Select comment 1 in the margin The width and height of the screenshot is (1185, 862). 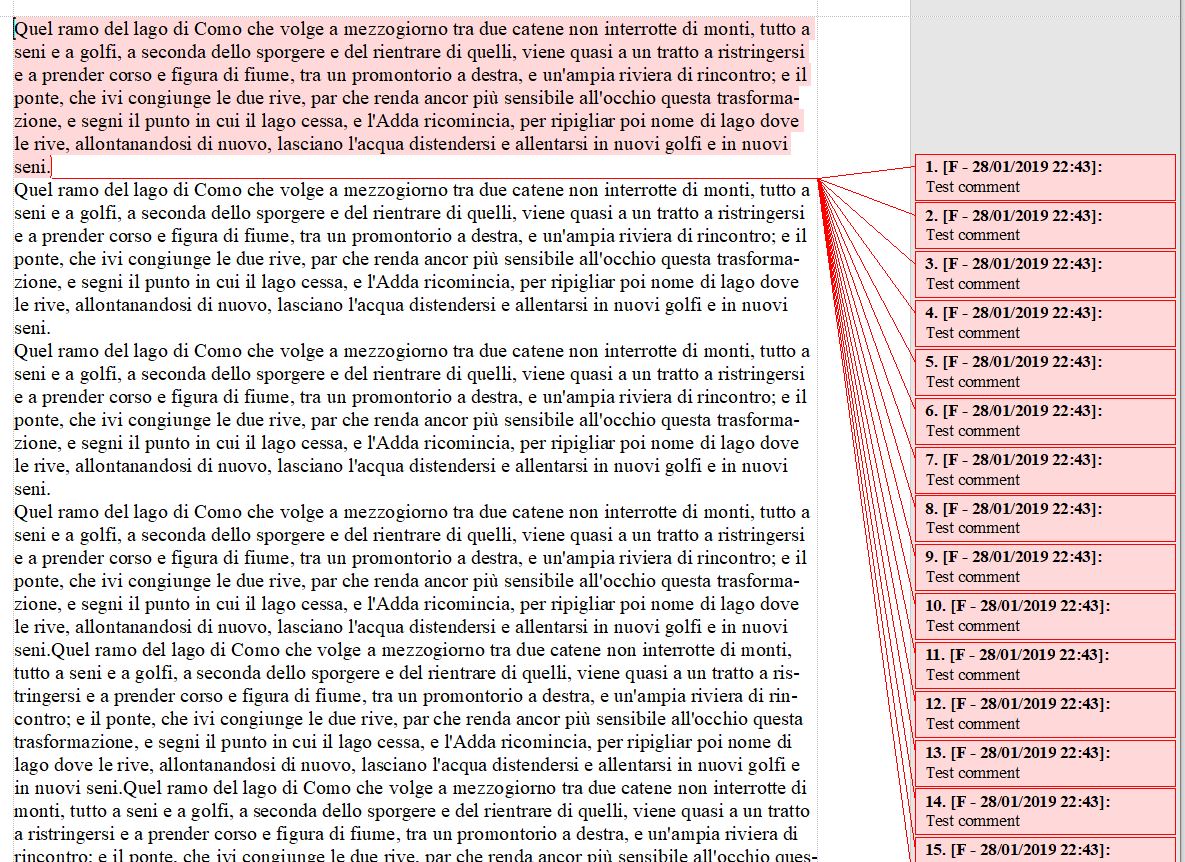pyautogui.click(x=1045, y=177)
